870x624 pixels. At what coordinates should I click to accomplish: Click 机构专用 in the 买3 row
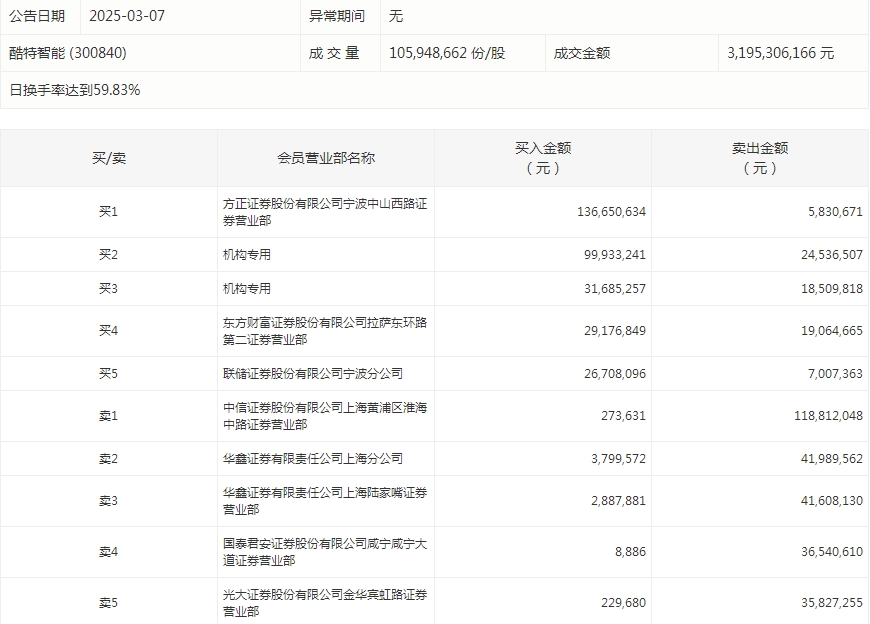pos(247,288)
